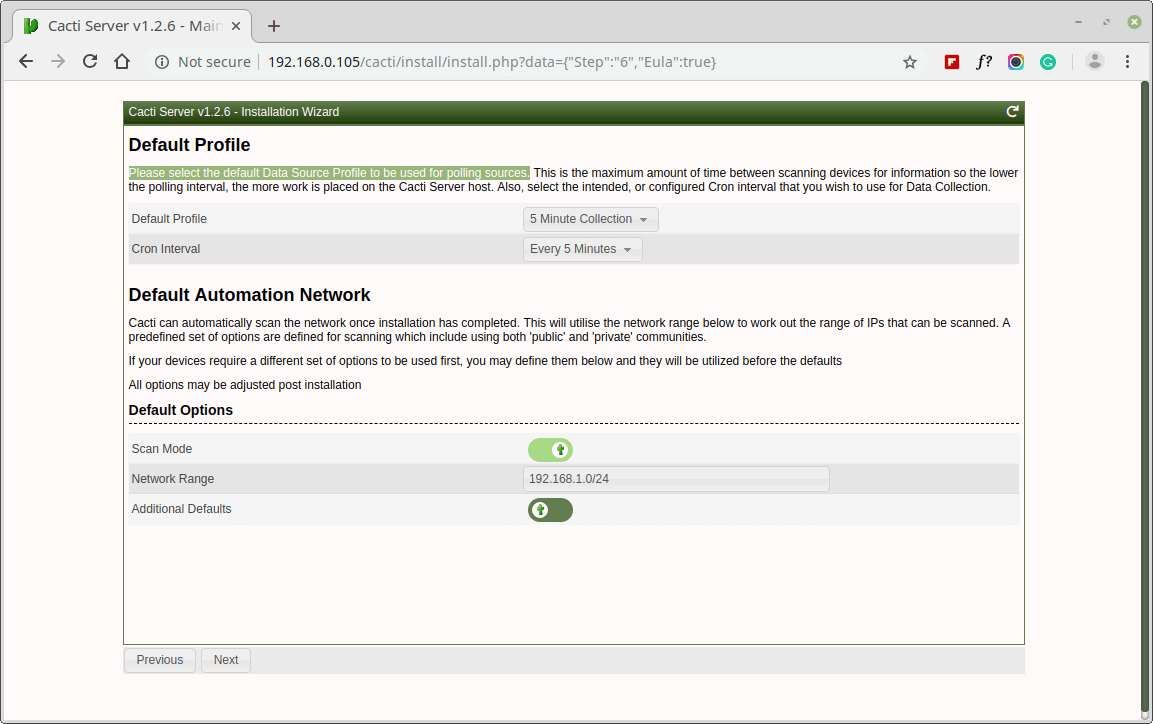
Task: Click the Network Range label
Action: 173,479
